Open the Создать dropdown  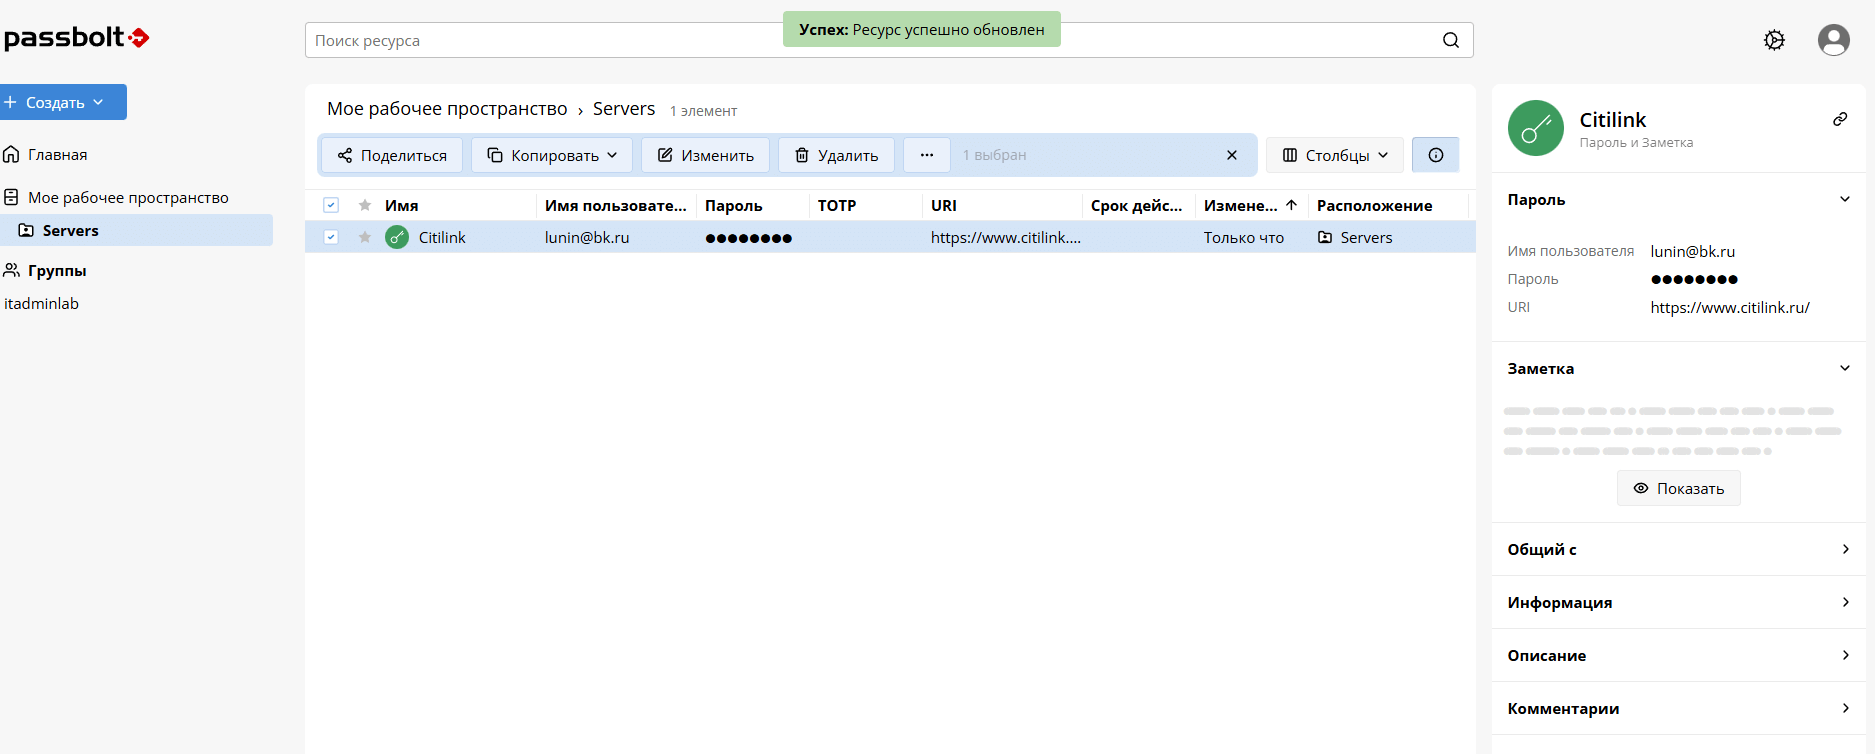point(63,102)
